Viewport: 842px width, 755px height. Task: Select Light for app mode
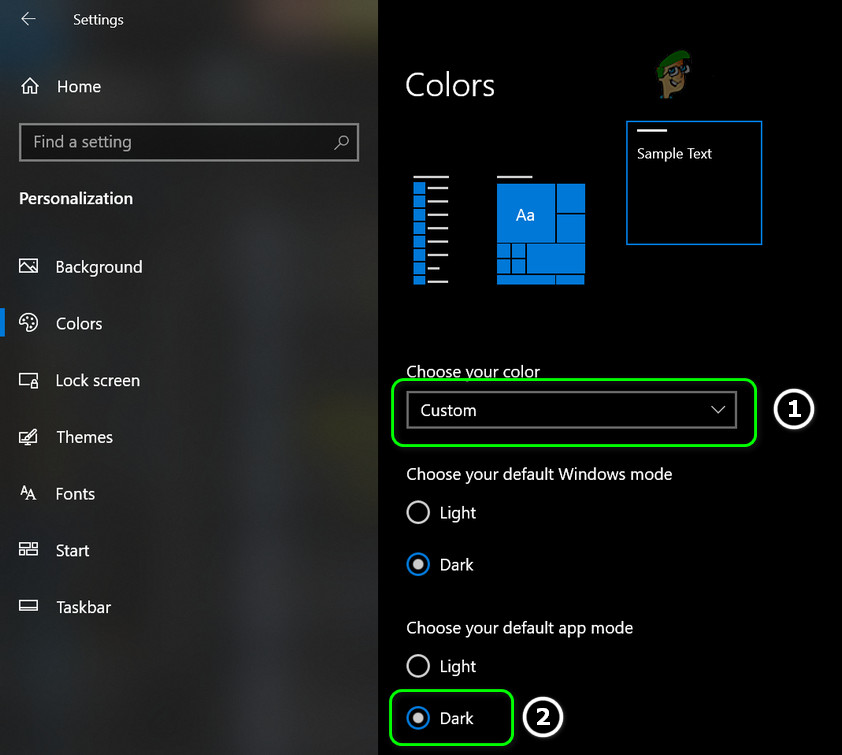(441, 666)
